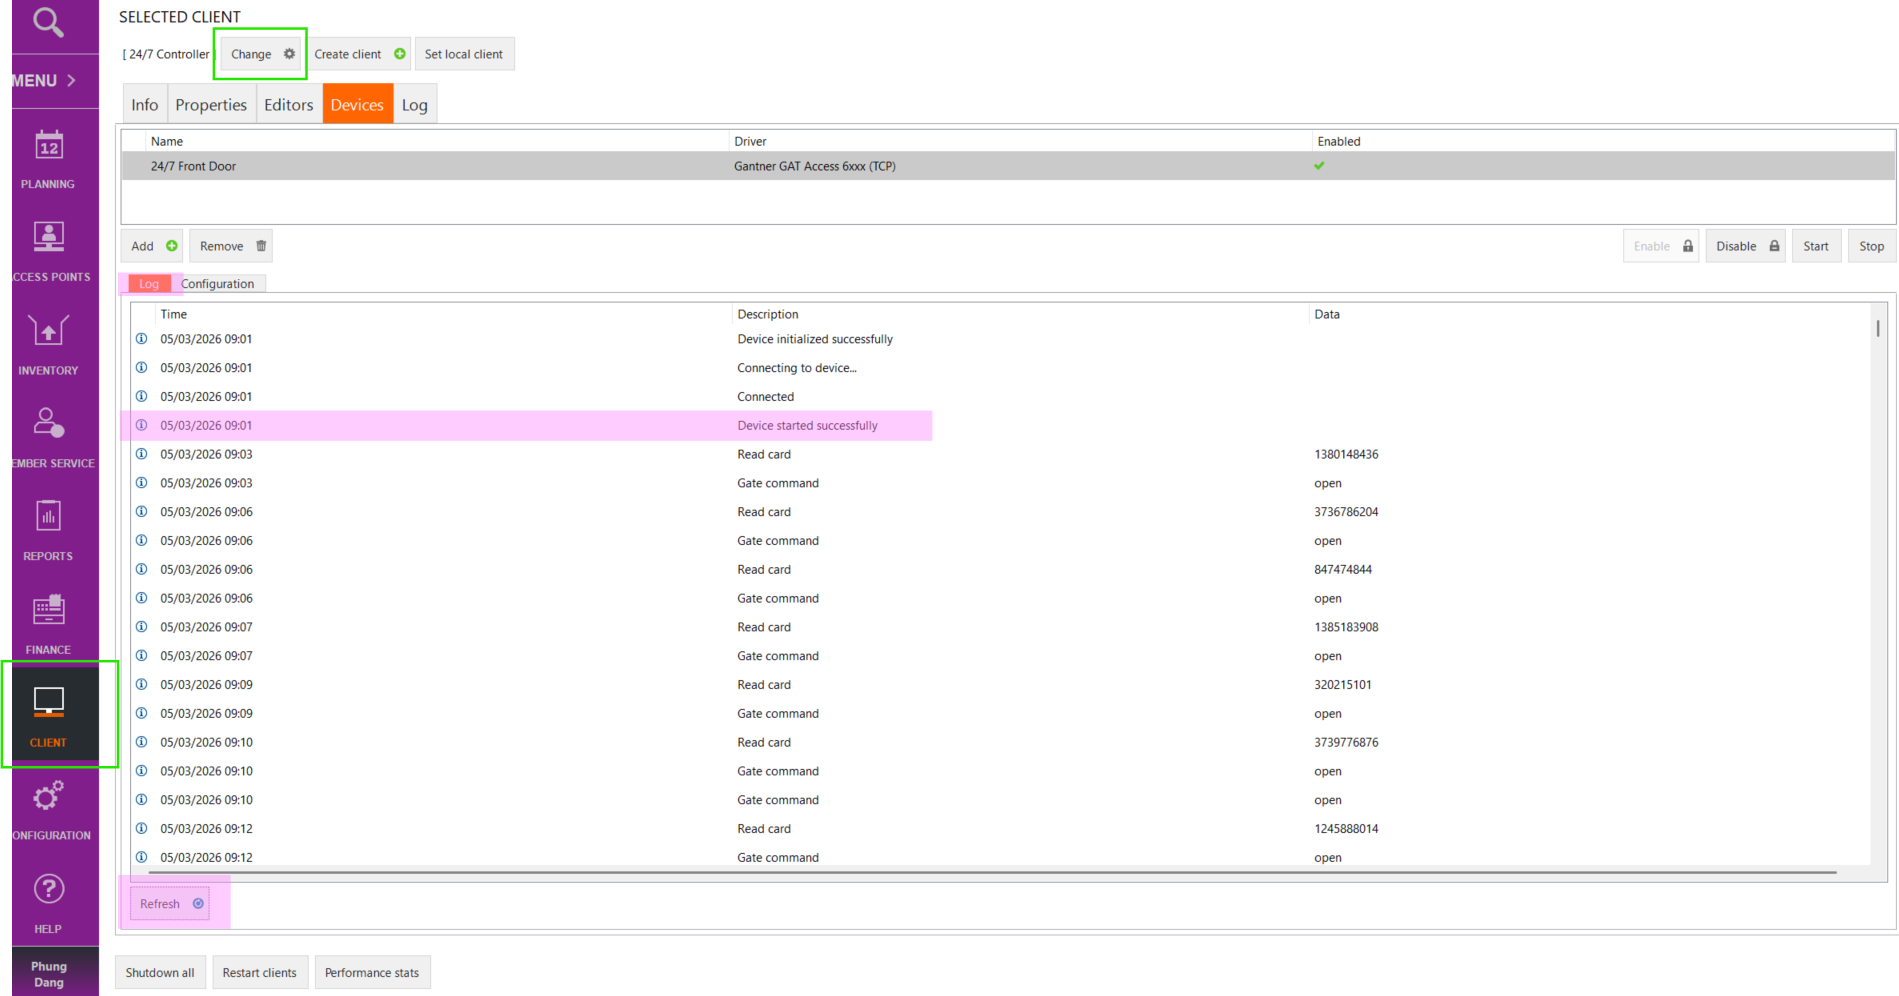Switch to the Properties tab
The image size is (1899, 996).
pos(210,105)
